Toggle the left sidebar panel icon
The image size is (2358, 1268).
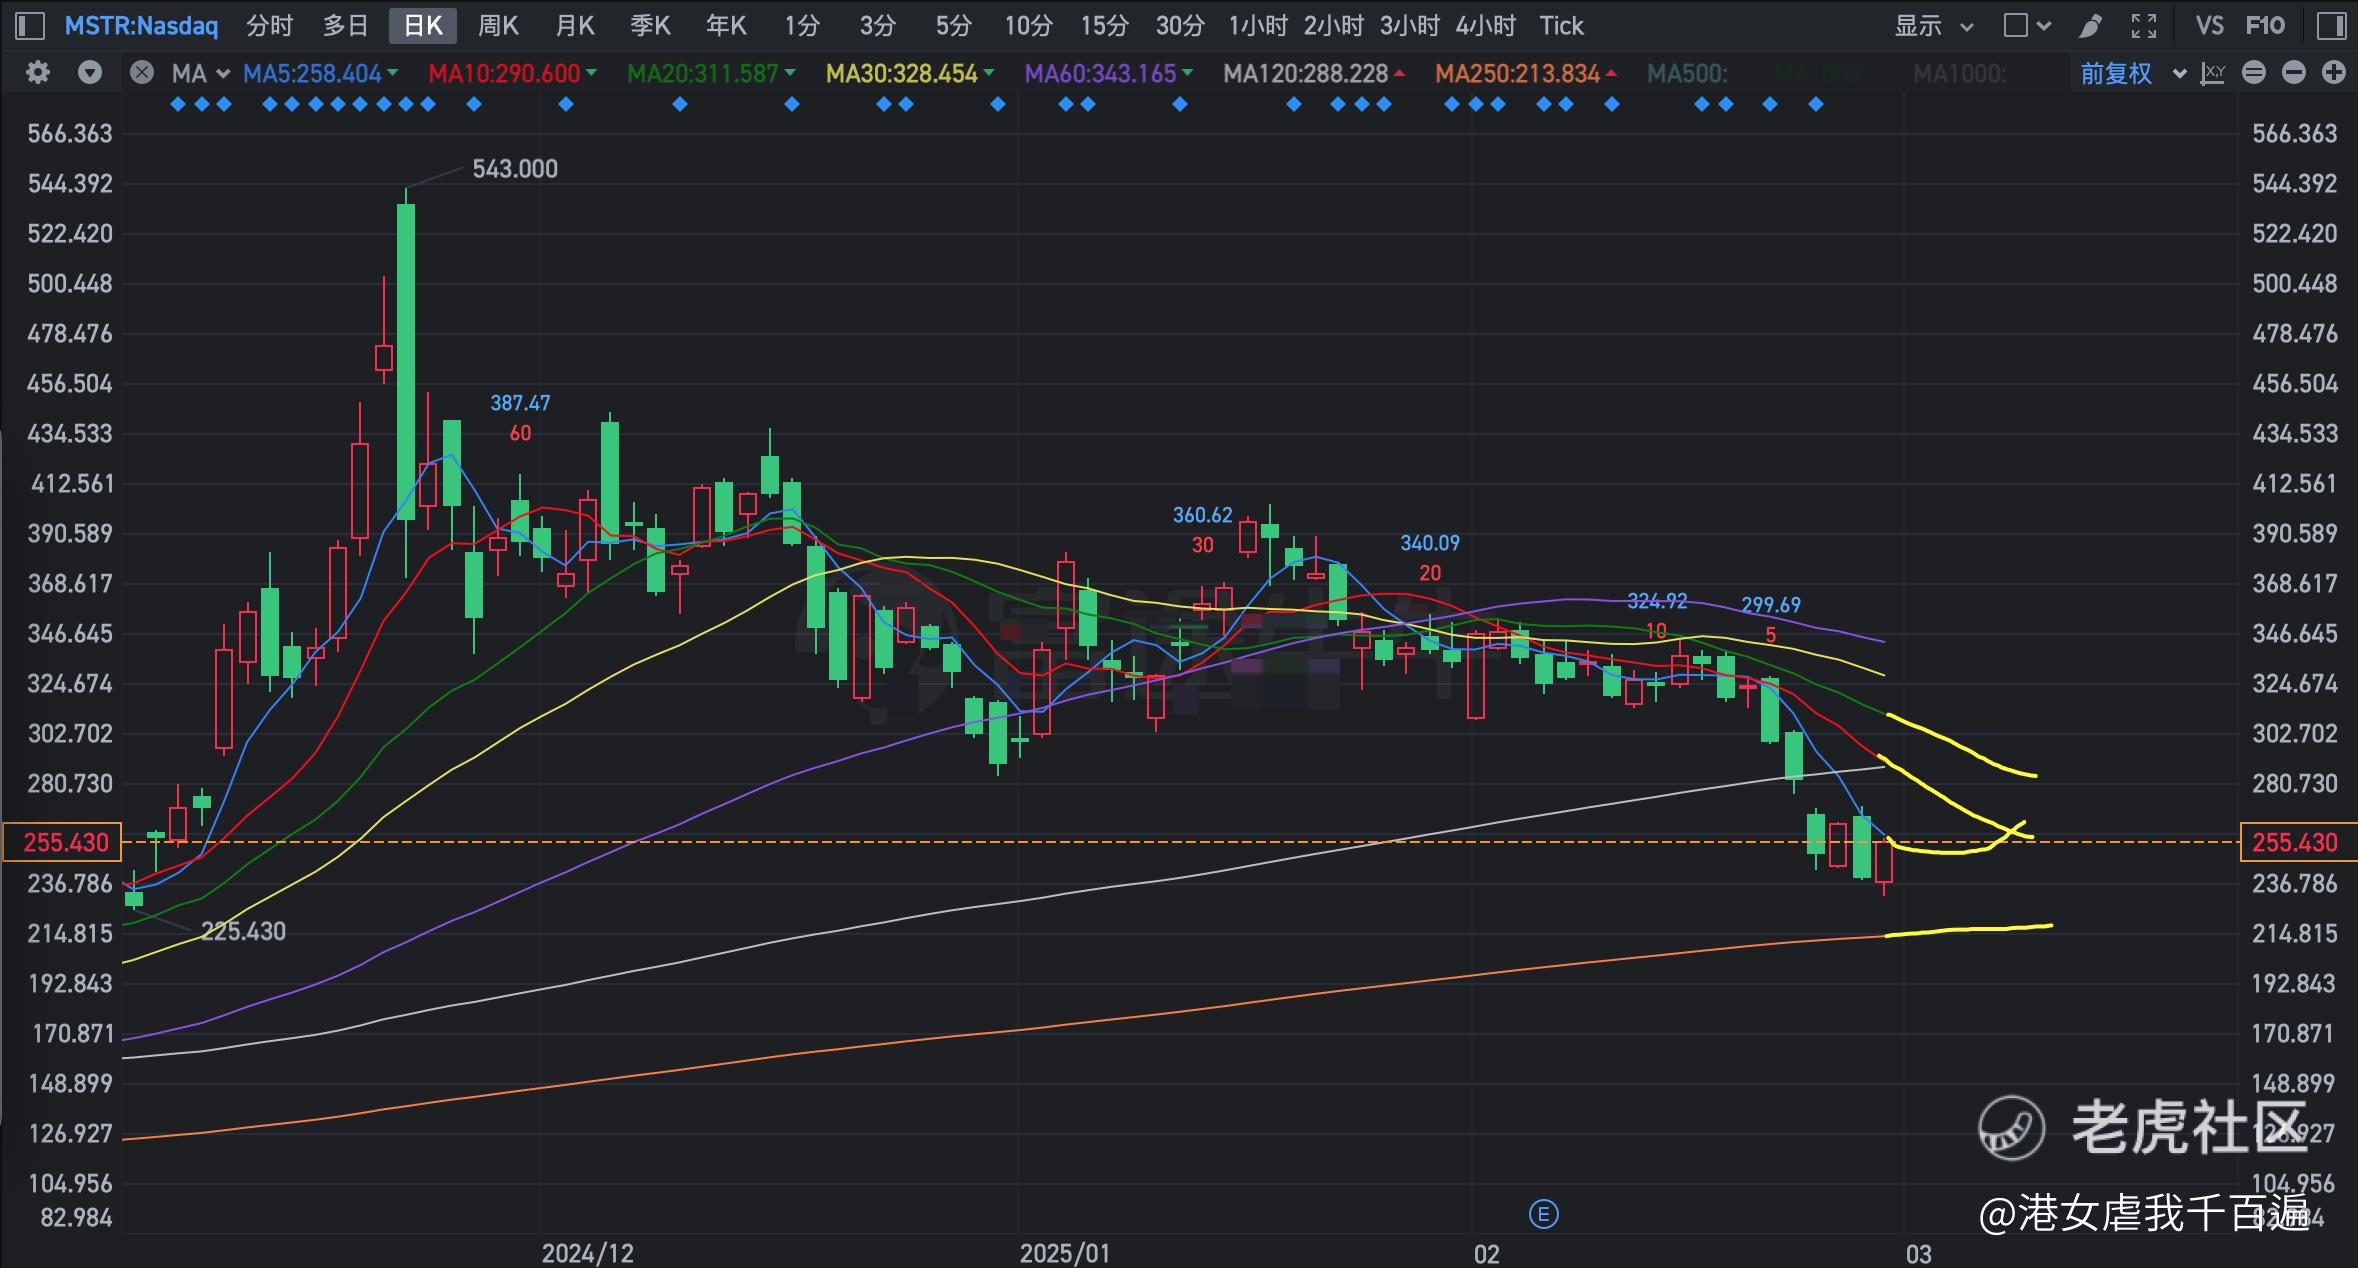tap(30, 25)
